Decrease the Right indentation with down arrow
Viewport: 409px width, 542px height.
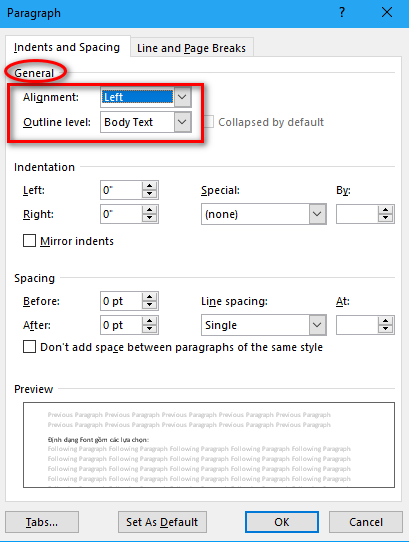149,218
